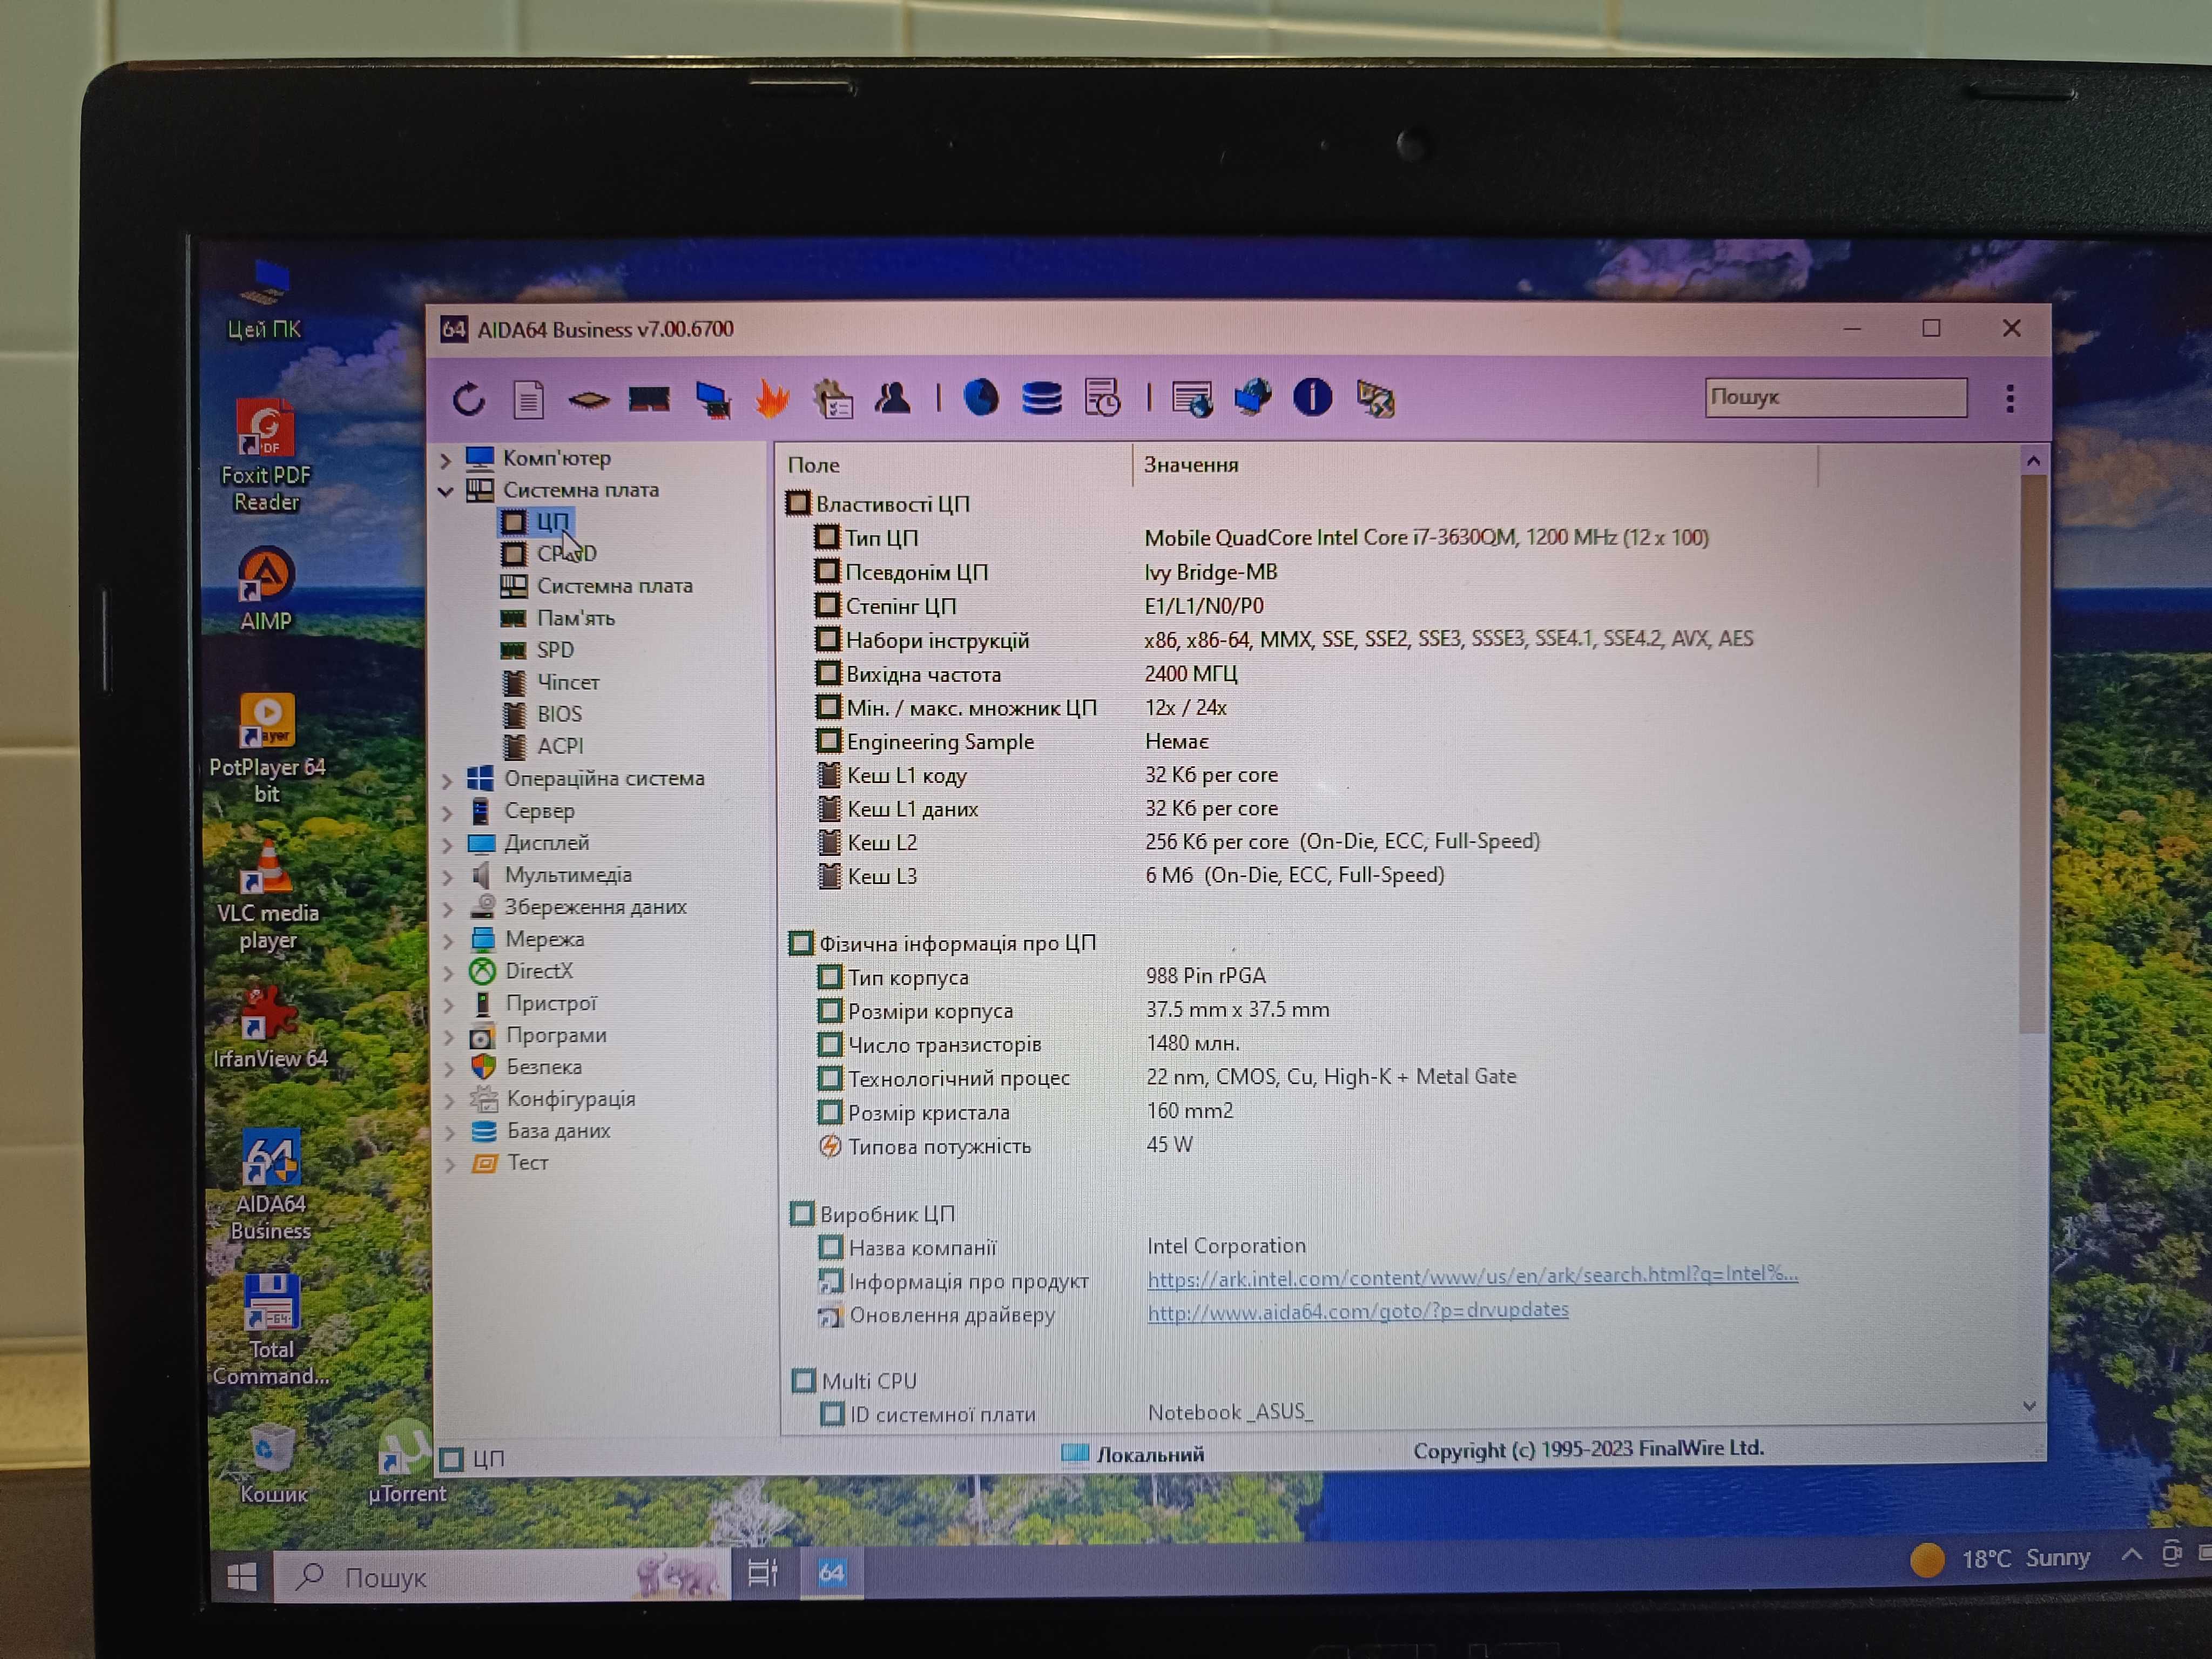Open Foxit PDF Reader desktop shortcut
The image size is (2212, 1659).
tap(266, 456)
